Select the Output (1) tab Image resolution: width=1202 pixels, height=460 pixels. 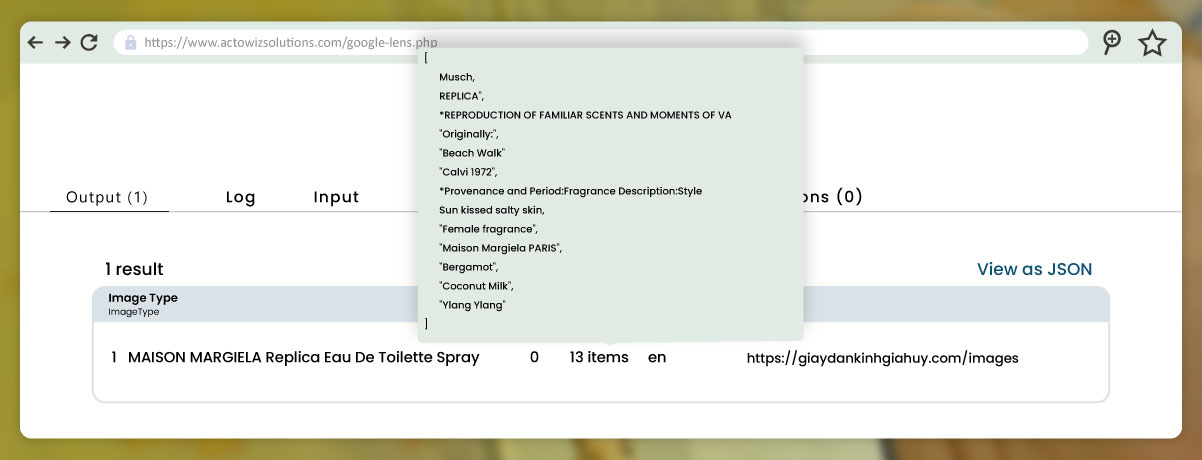click(x=107, y=197)
